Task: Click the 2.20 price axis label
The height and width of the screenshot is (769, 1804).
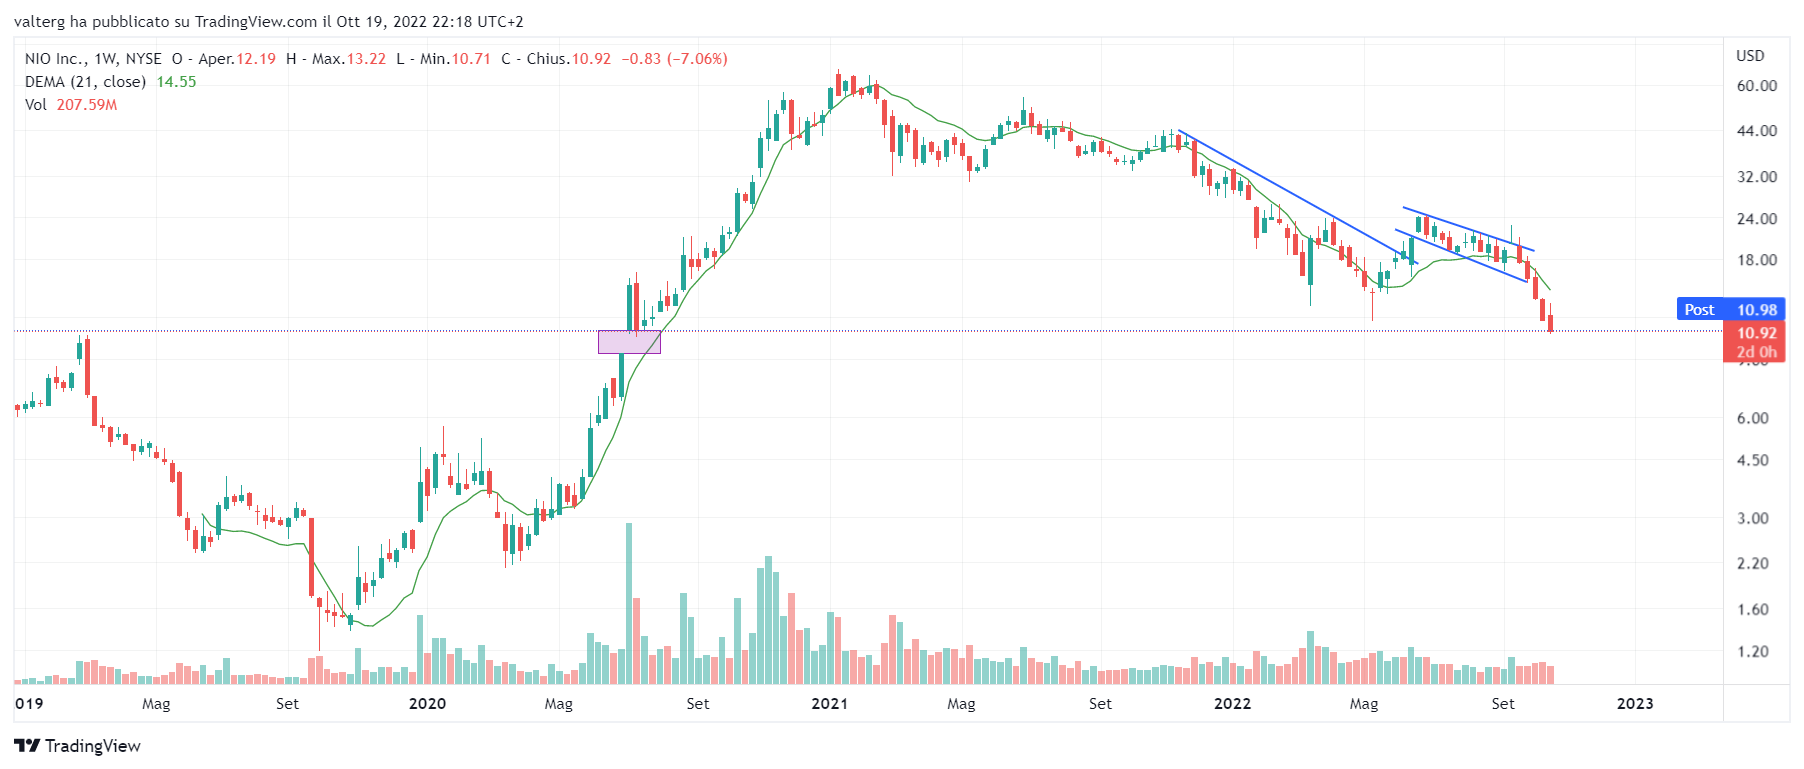Action: point(1753,564)
